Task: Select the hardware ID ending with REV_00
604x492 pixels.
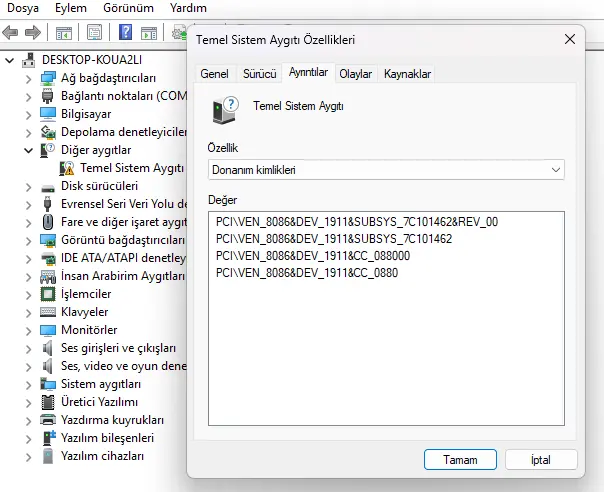Action: click(357, 222)
